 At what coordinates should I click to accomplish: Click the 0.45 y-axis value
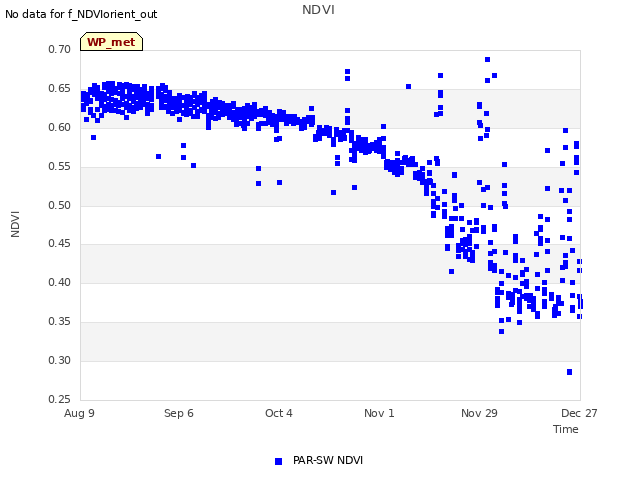coord(59,244)
